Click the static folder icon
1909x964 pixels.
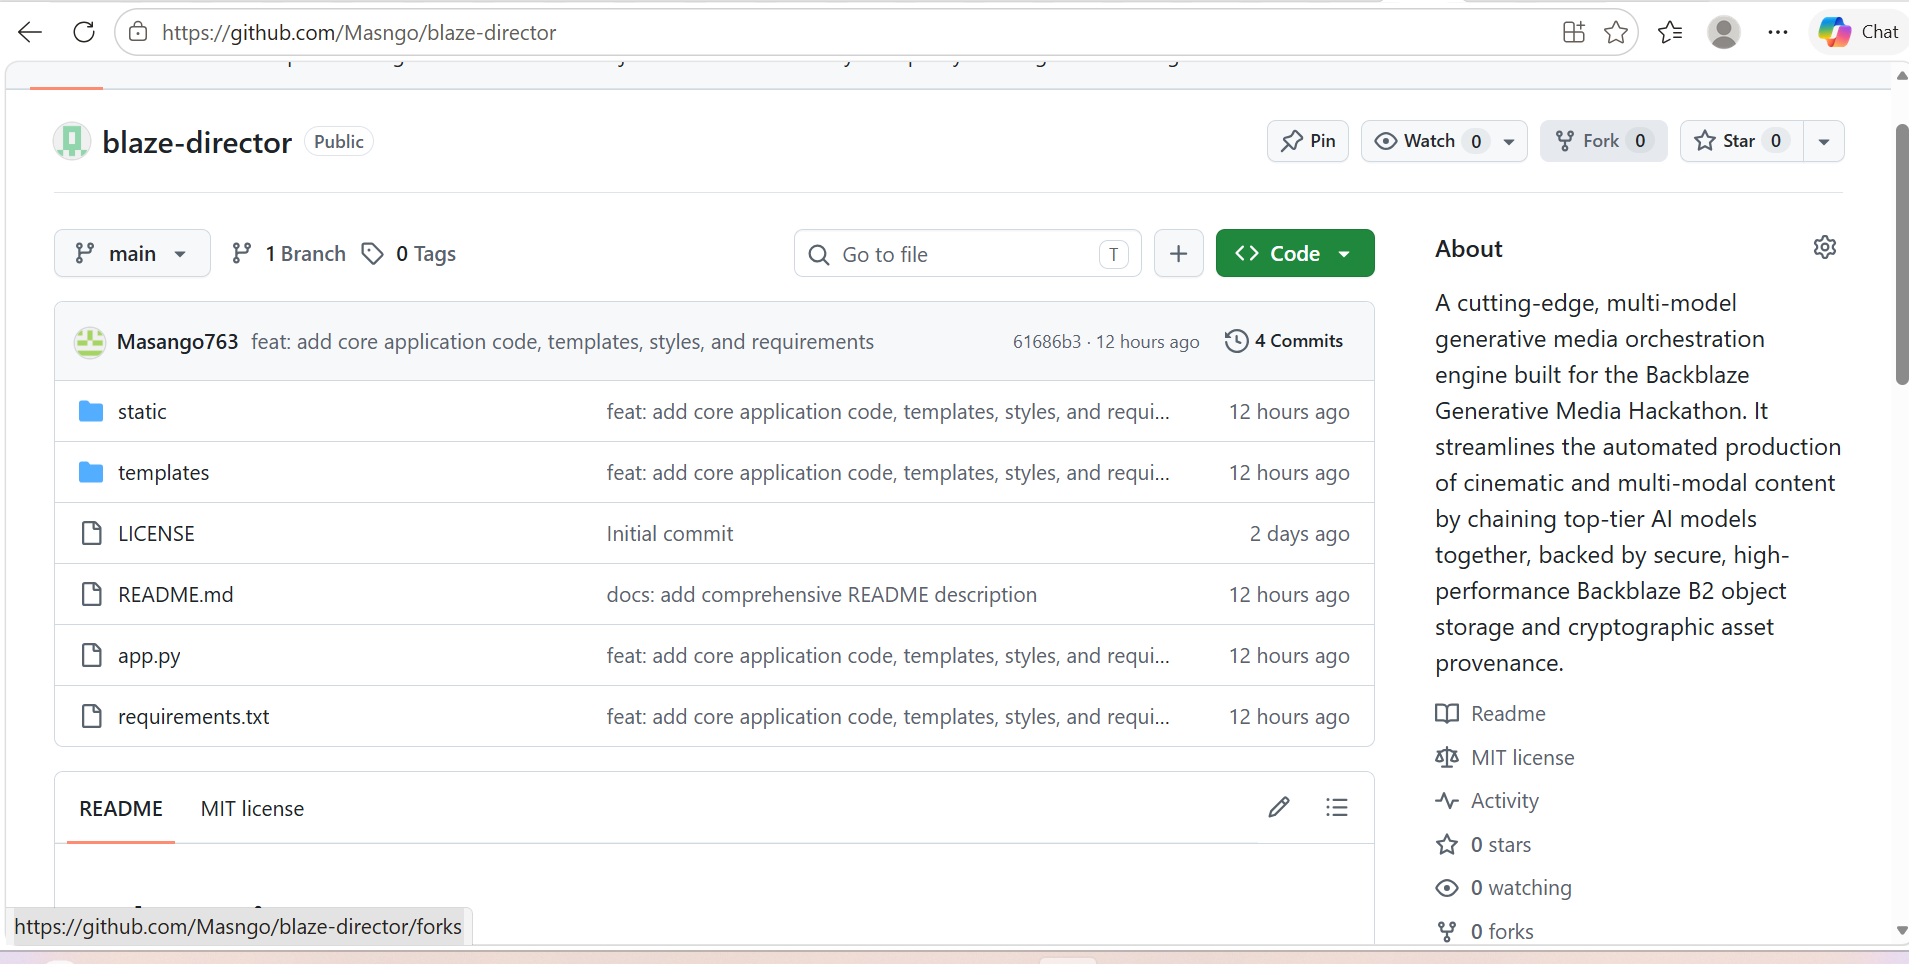[x=91, y=411]
